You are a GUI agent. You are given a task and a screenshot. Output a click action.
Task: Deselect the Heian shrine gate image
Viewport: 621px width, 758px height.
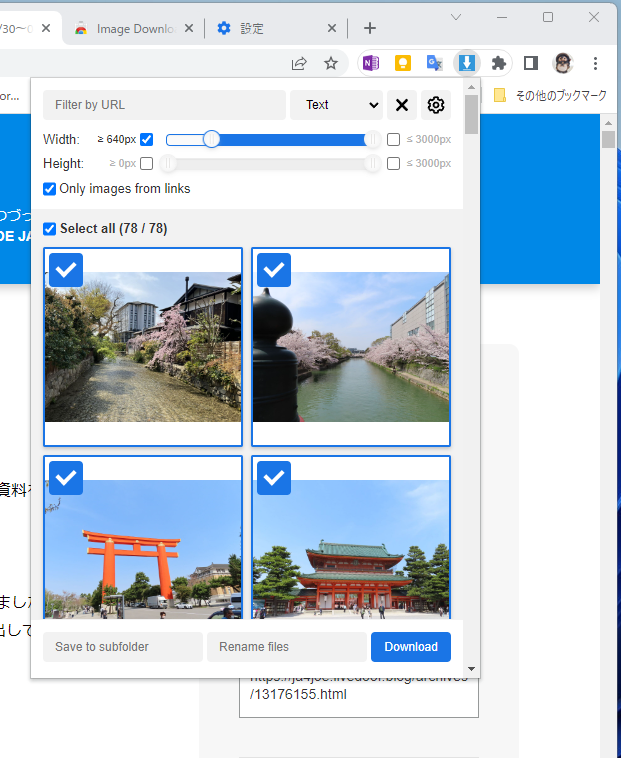[x=274, y=478]
